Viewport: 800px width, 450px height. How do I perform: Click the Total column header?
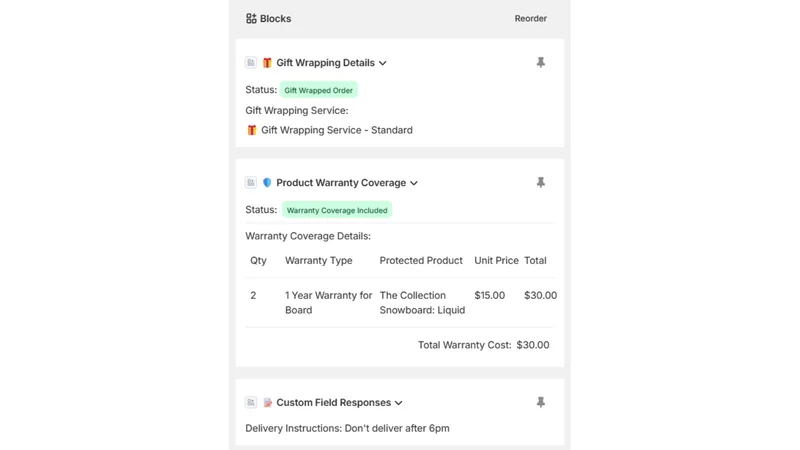(535, 260)
